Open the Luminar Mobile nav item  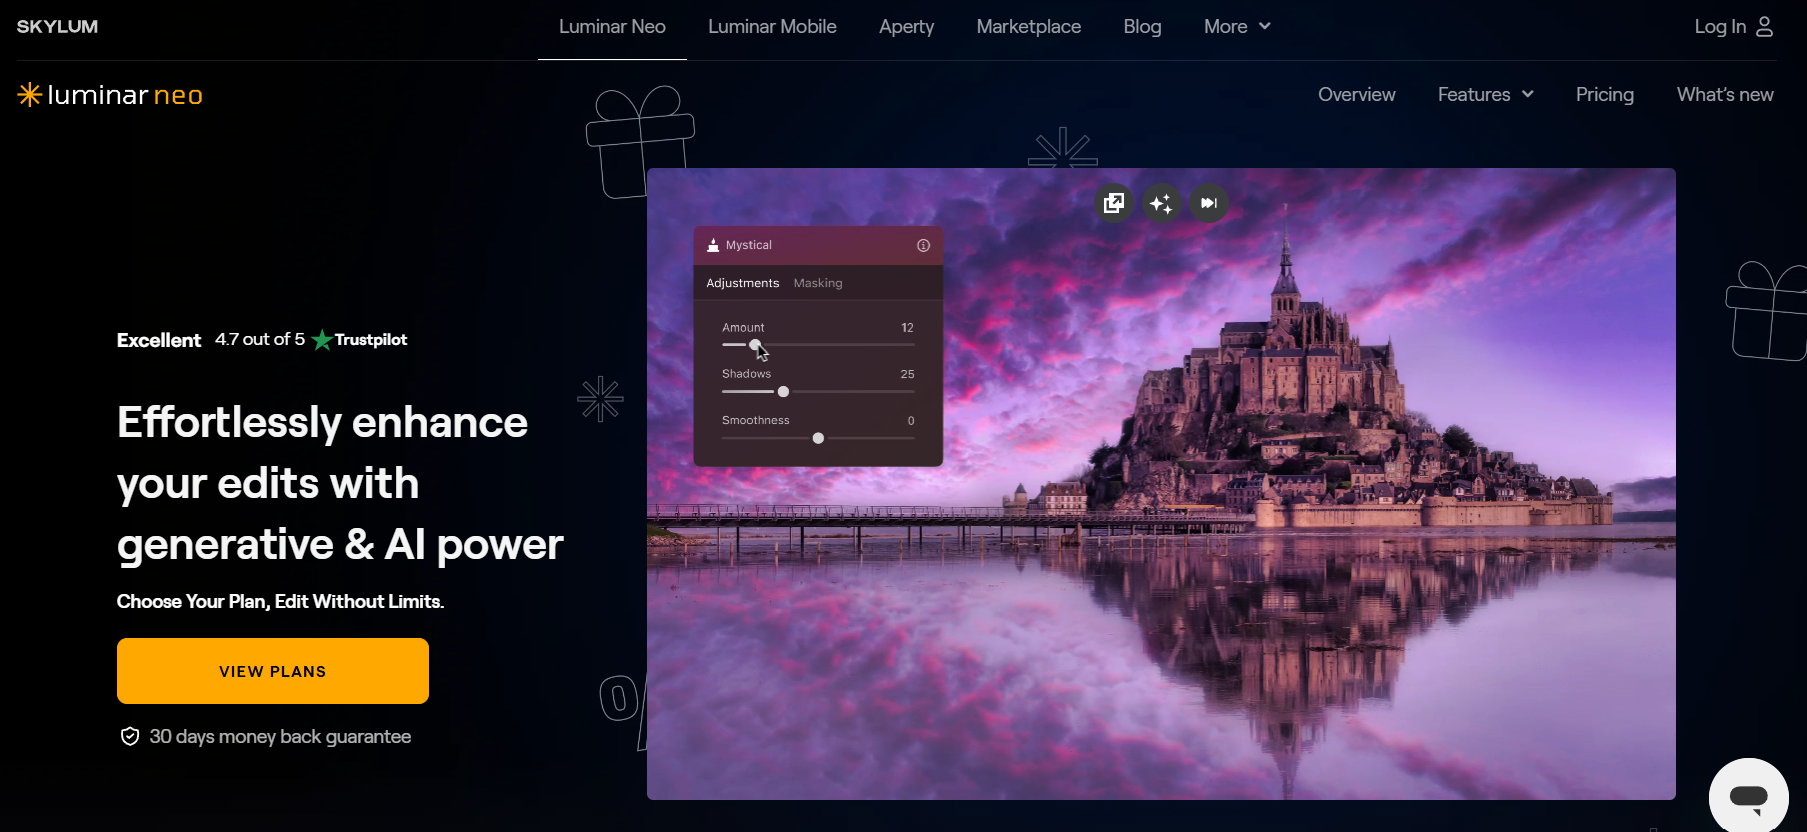772,27
